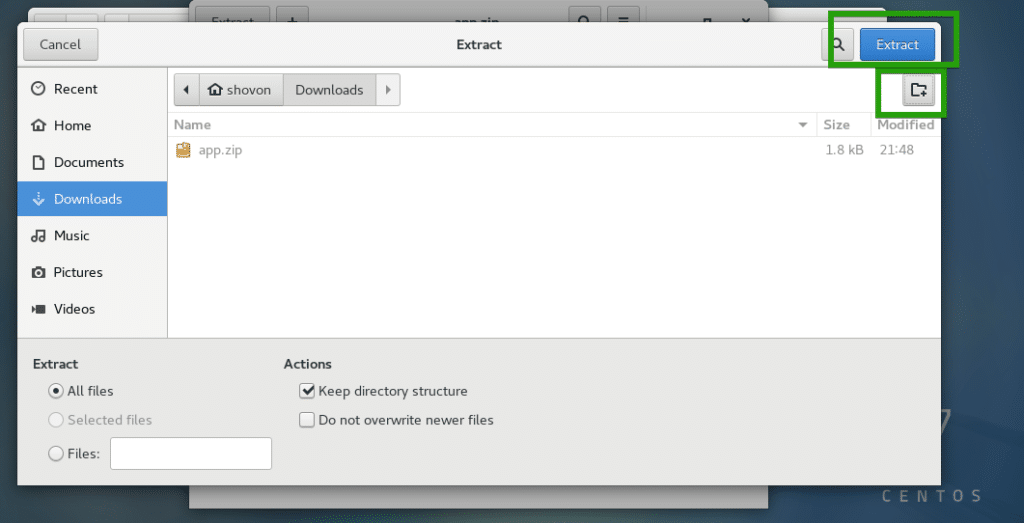
Task: Click the path bar right arrow
Action: [x=388, y=90]
